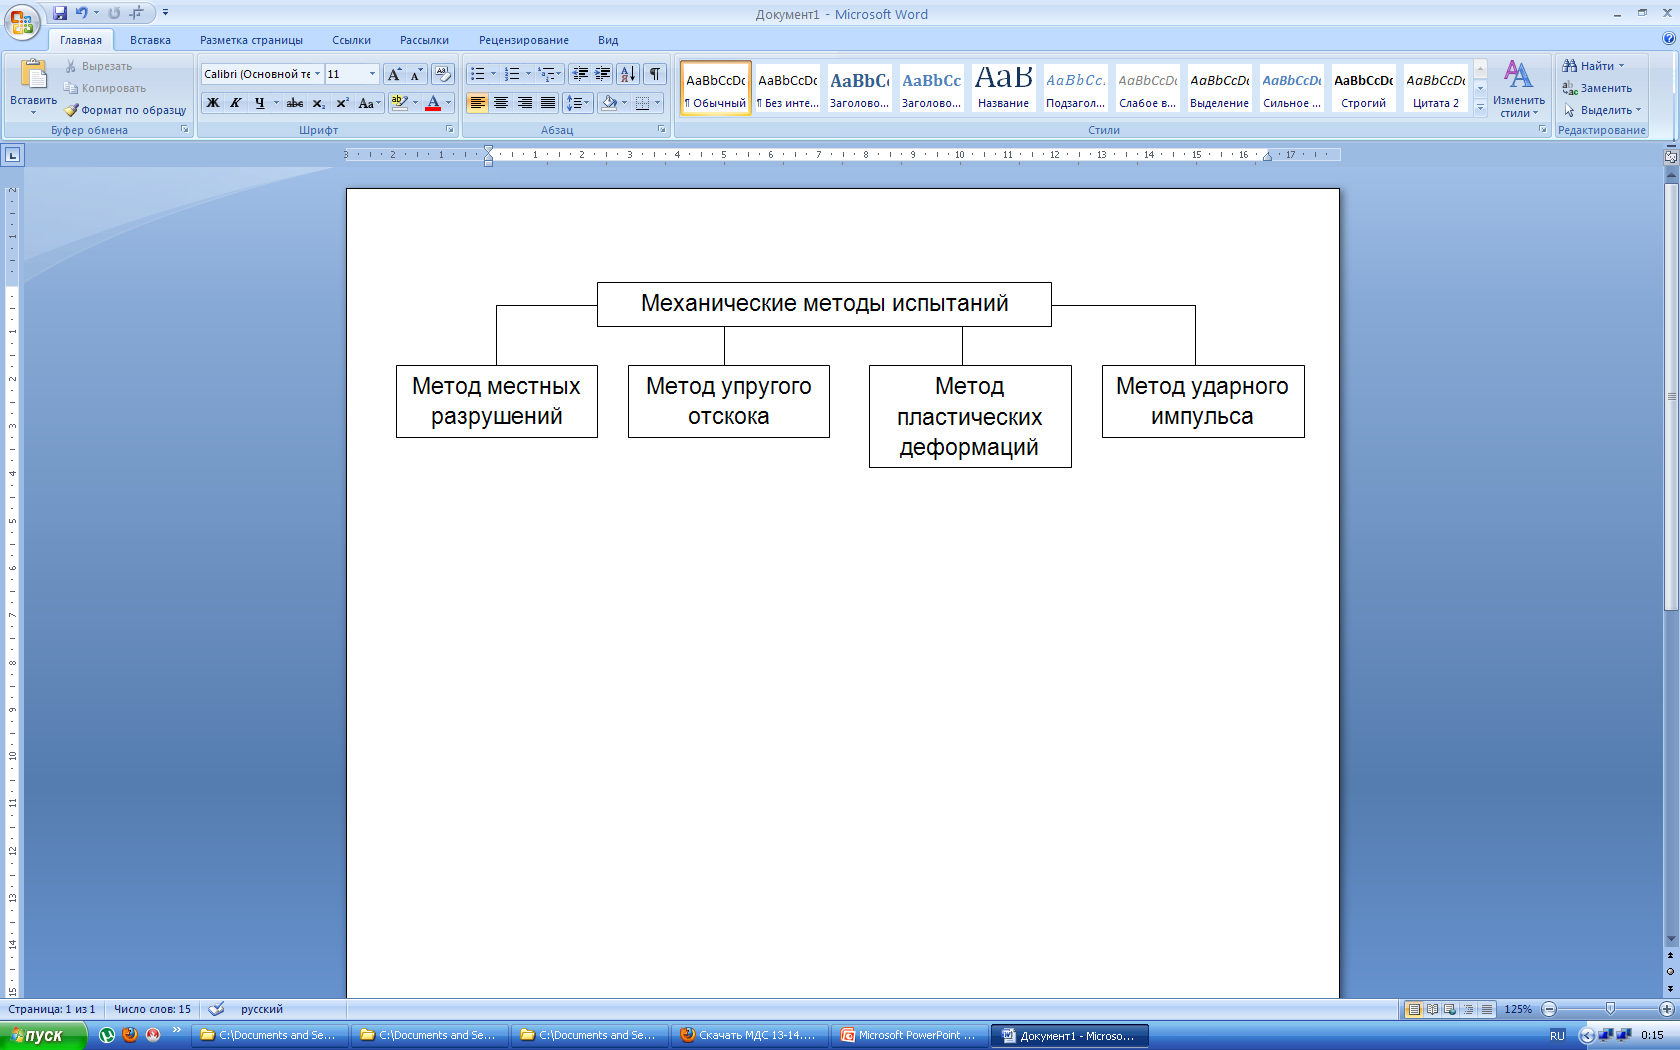Open the font size dropdown
The height and width of the screenshot is (1050, 1680).
372,74
